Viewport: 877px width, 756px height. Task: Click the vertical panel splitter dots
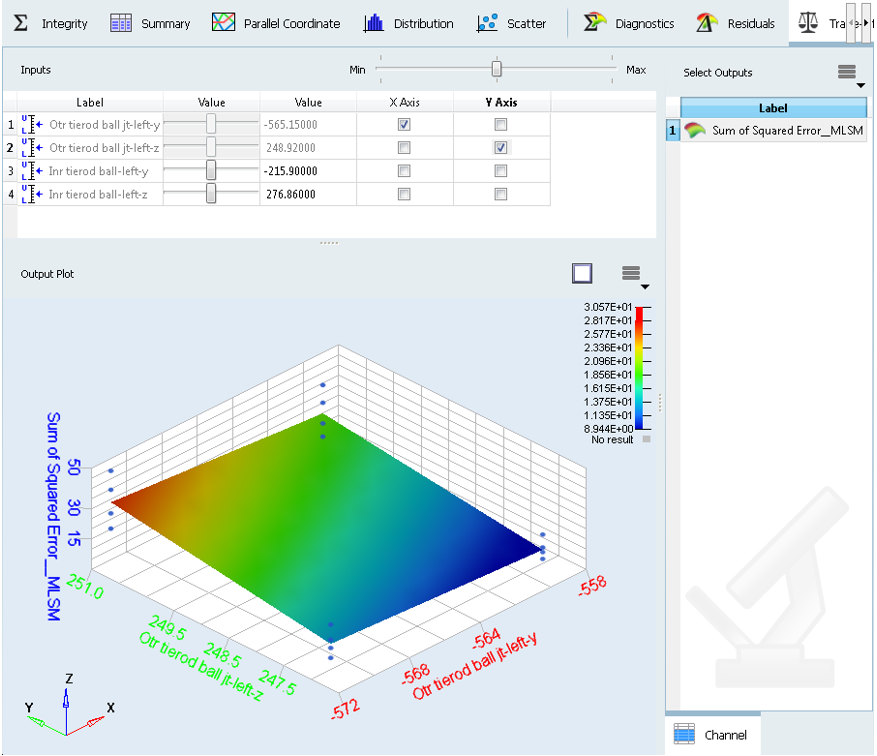click(661, 403)
